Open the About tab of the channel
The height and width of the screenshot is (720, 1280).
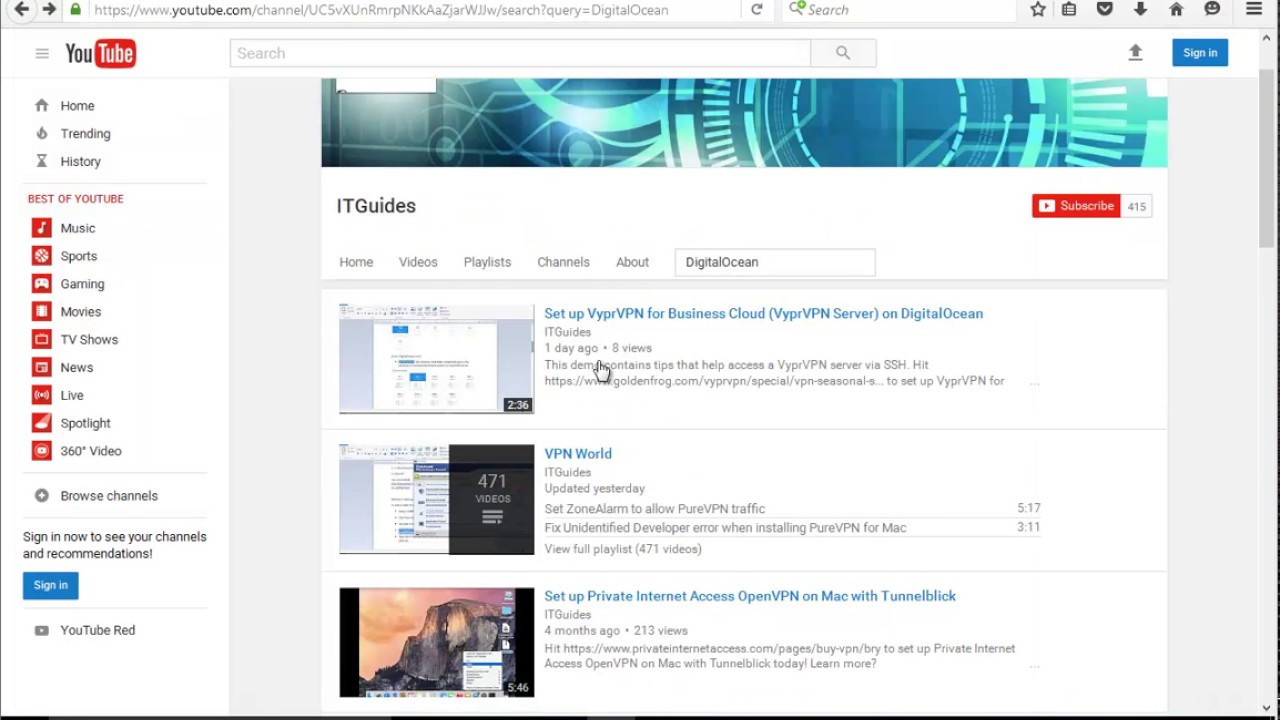[632, 262]
